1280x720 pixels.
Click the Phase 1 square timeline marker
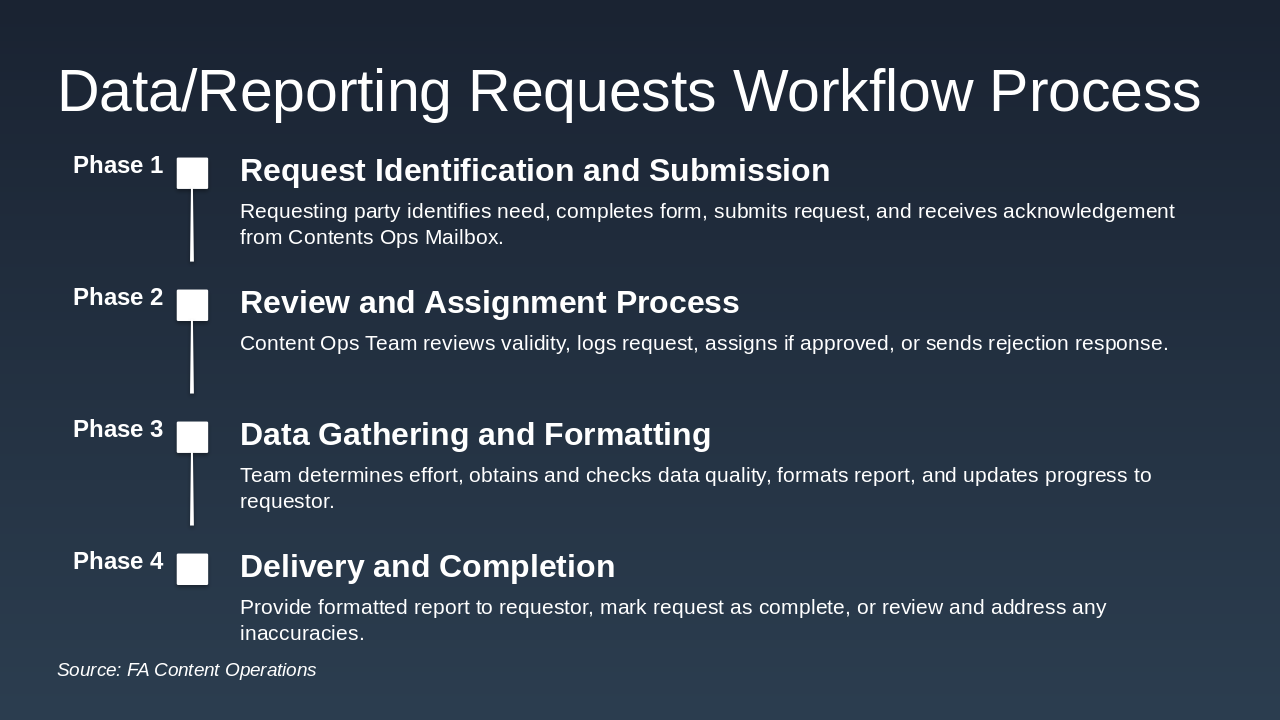[x=192, y=173]
